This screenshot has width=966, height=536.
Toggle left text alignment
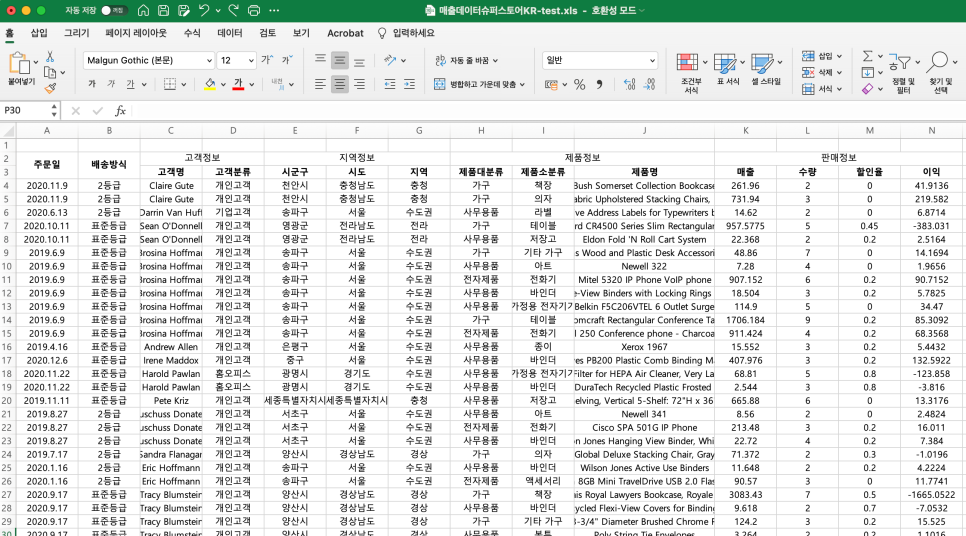pyautogui.click(x=320, y=84)
